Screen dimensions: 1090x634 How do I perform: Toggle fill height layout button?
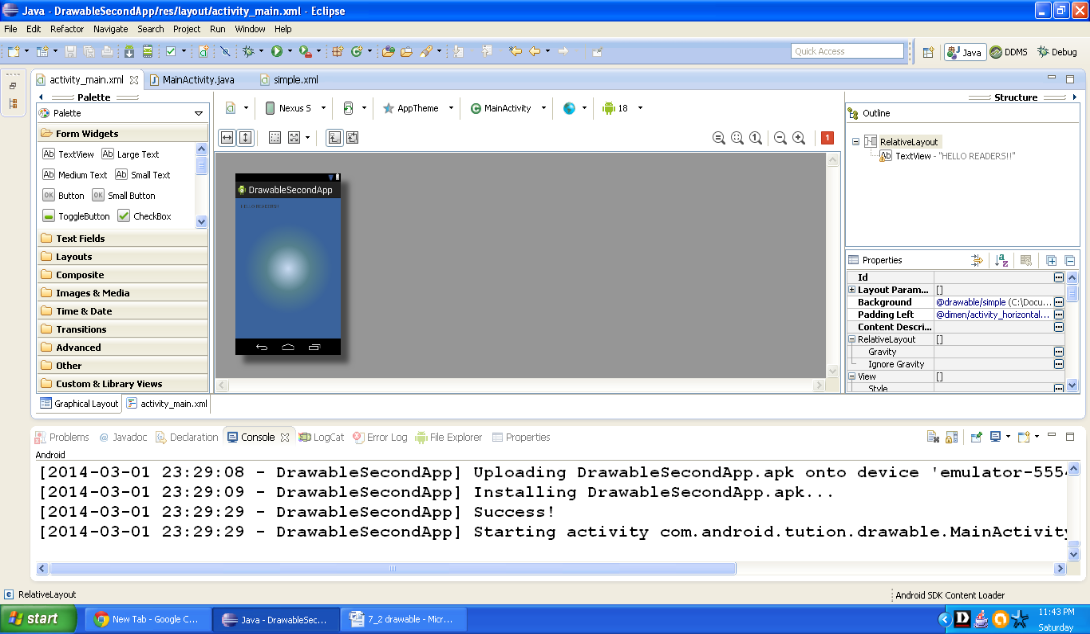coord(245,138)
